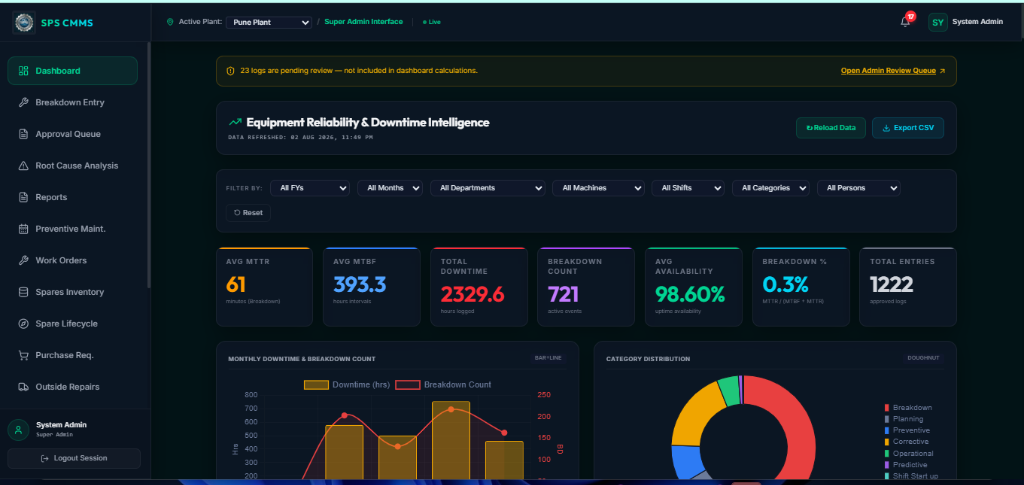
Task: Click the Approval Queue document icon
Action: click(24, 134)
